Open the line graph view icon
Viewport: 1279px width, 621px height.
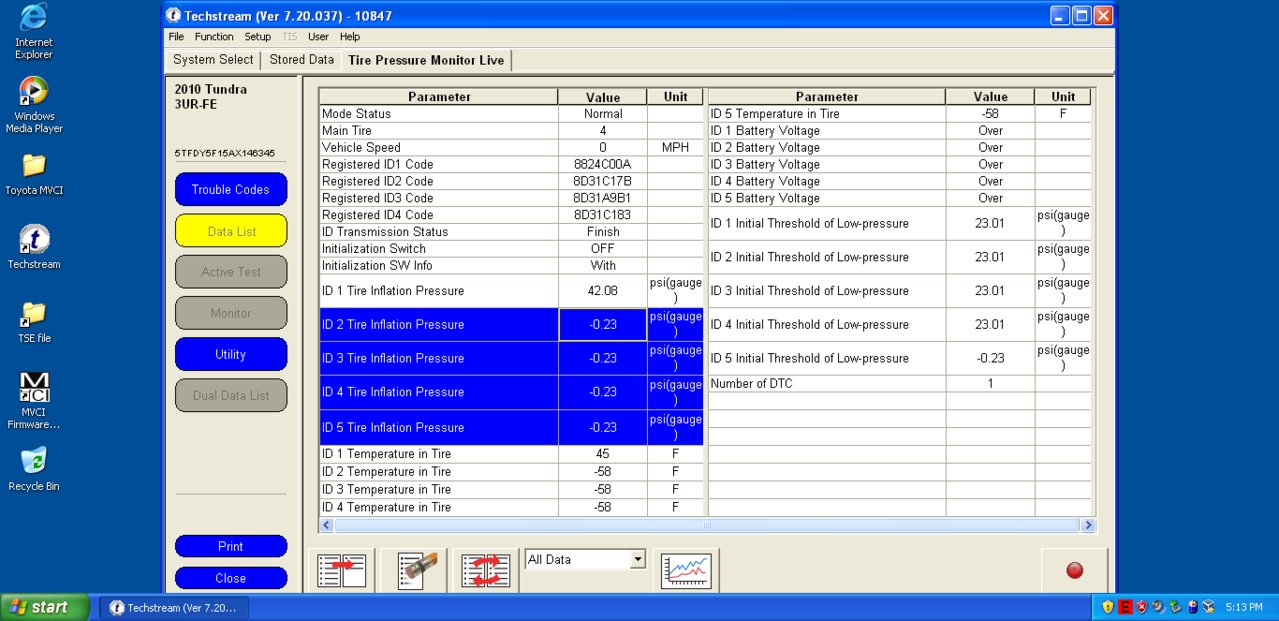[686, 571]
